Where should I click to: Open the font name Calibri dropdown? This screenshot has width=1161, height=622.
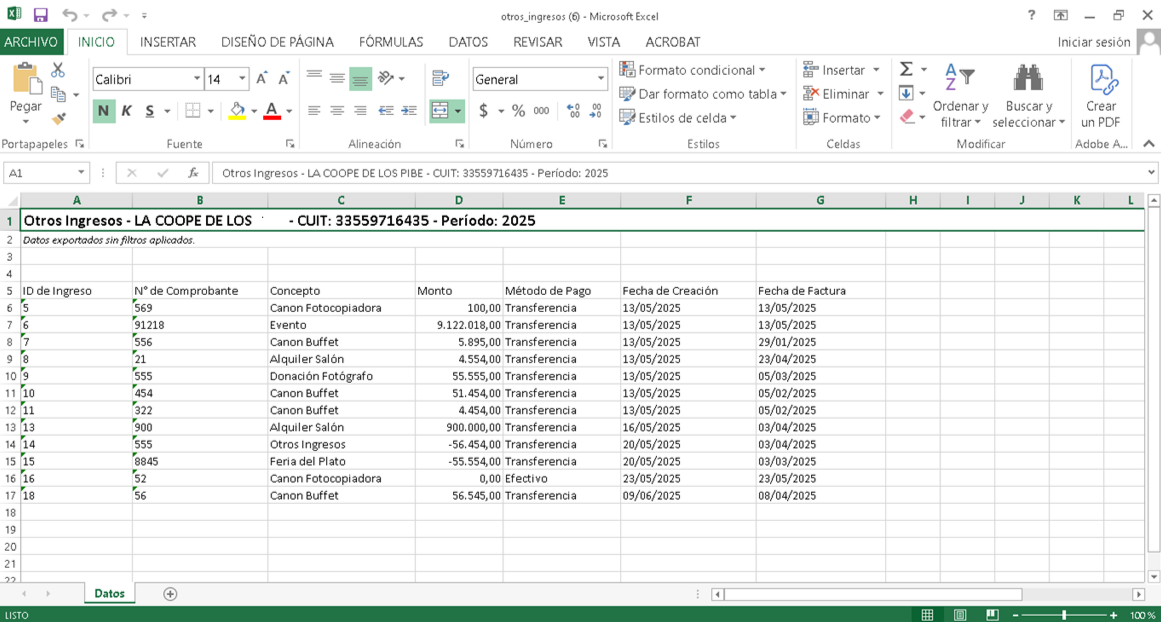click(x=197, y=79)
